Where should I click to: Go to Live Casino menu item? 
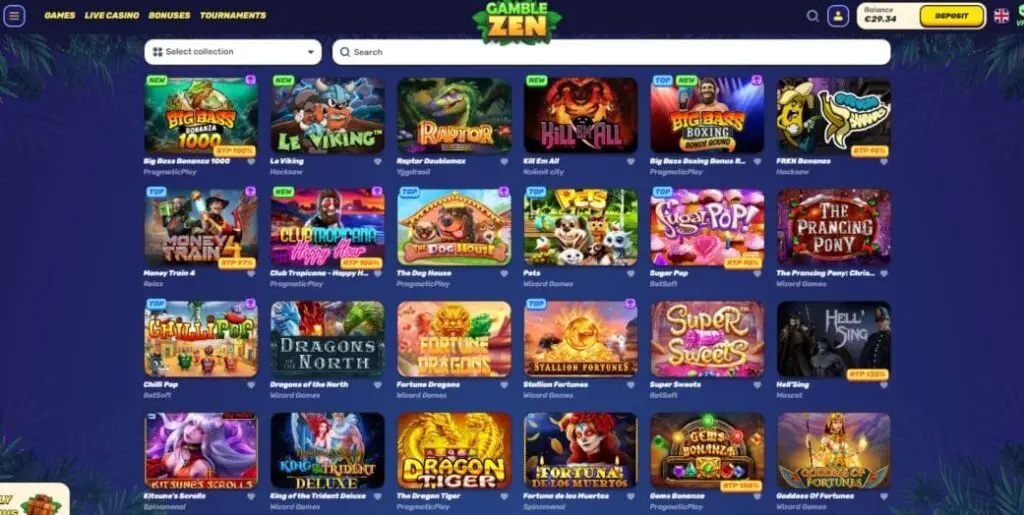pos(112,16)
